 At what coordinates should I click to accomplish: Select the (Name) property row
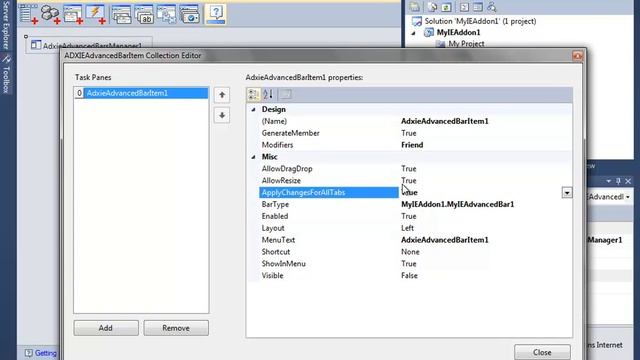pos(274,121)
